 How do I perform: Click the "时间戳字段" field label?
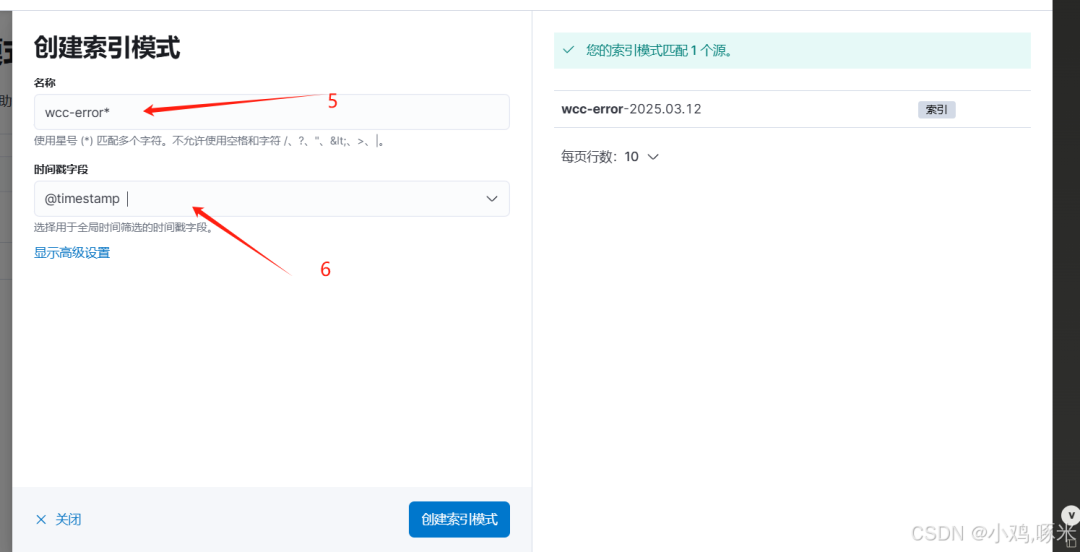pyautogui.click(x=61, y=169)
